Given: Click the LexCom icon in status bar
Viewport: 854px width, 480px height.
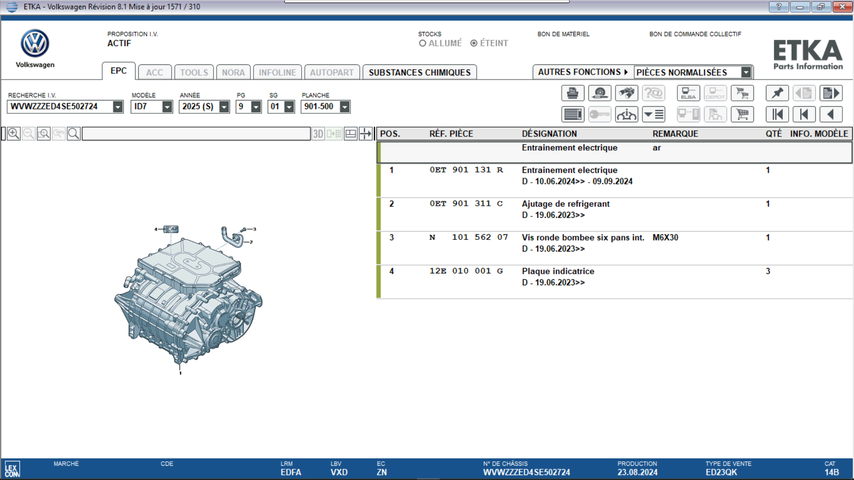Looking at the screenshot, I should point(11,470).
